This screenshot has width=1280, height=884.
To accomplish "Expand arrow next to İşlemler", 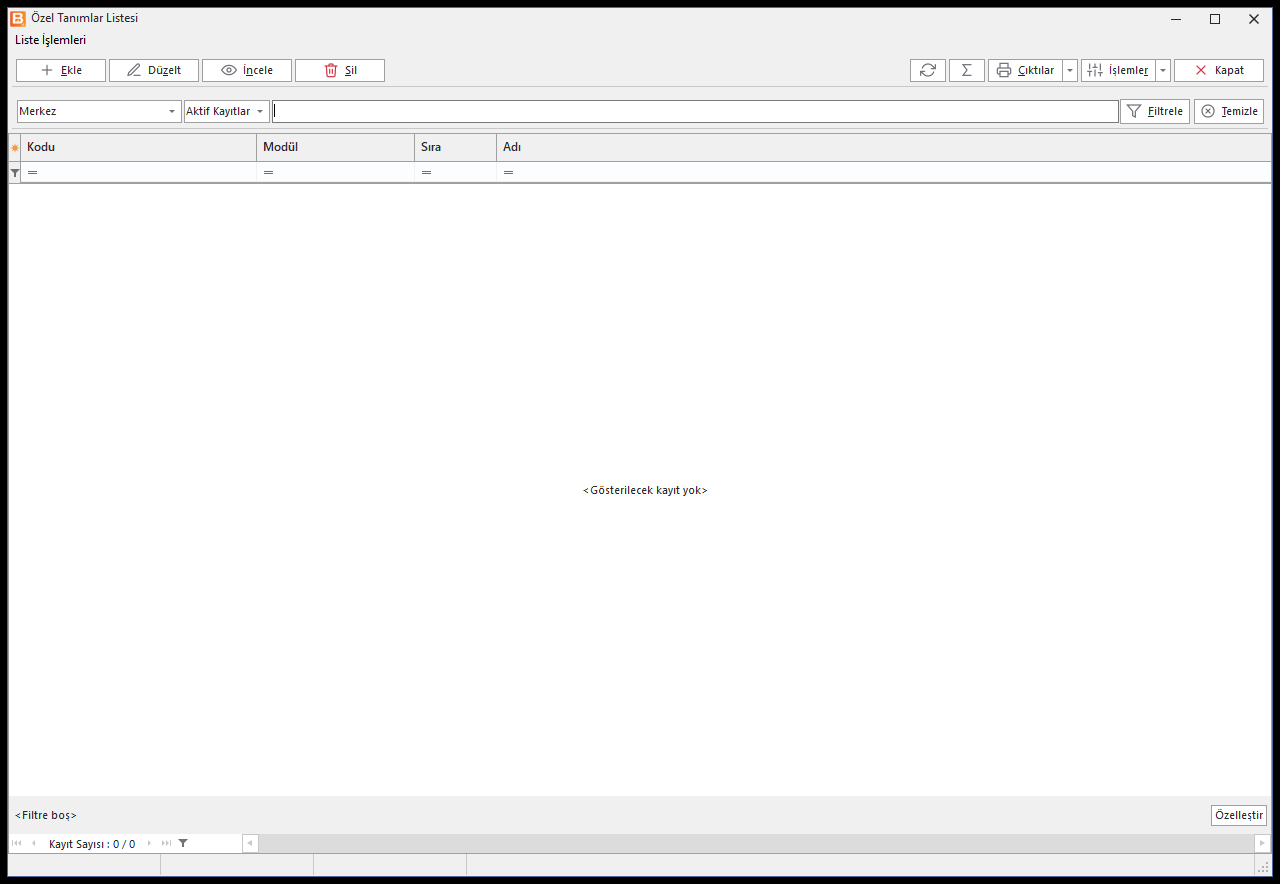I will tap(1163, 70).
